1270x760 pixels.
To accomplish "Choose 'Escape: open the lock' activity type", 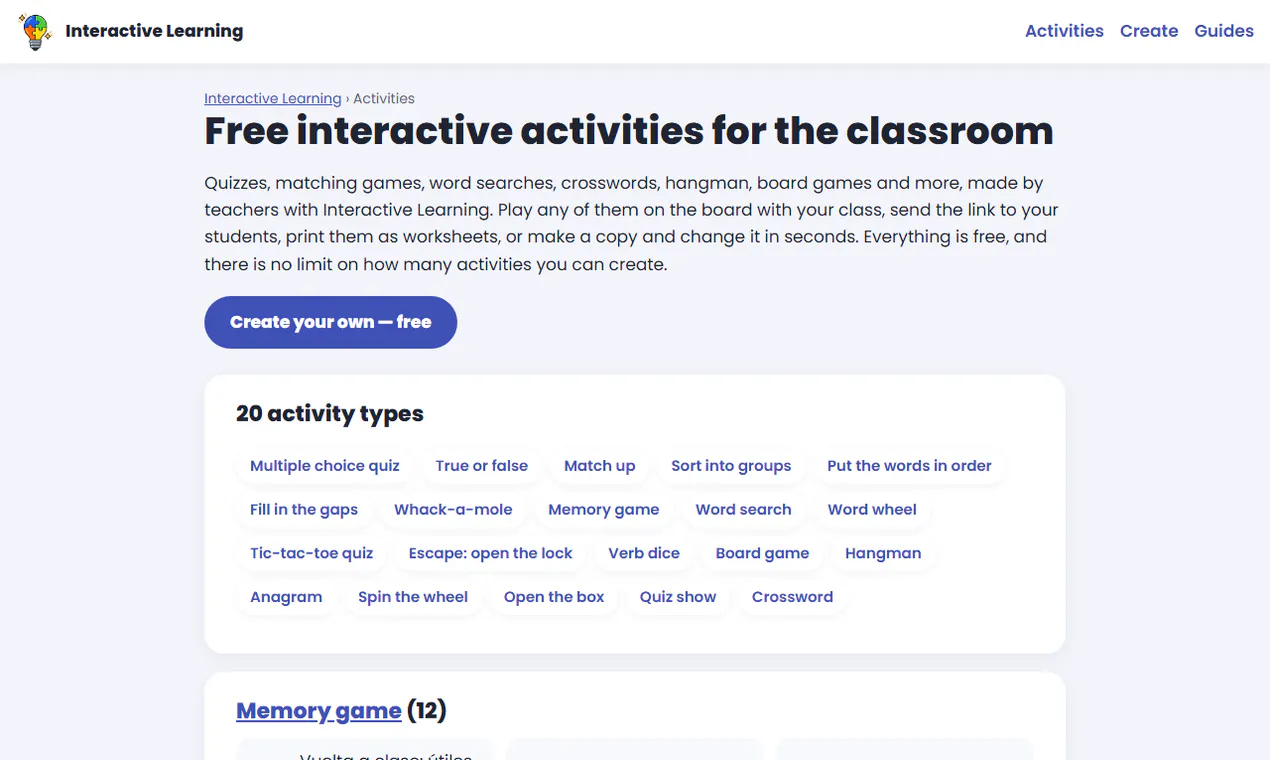I will click(x=491, y=553).
